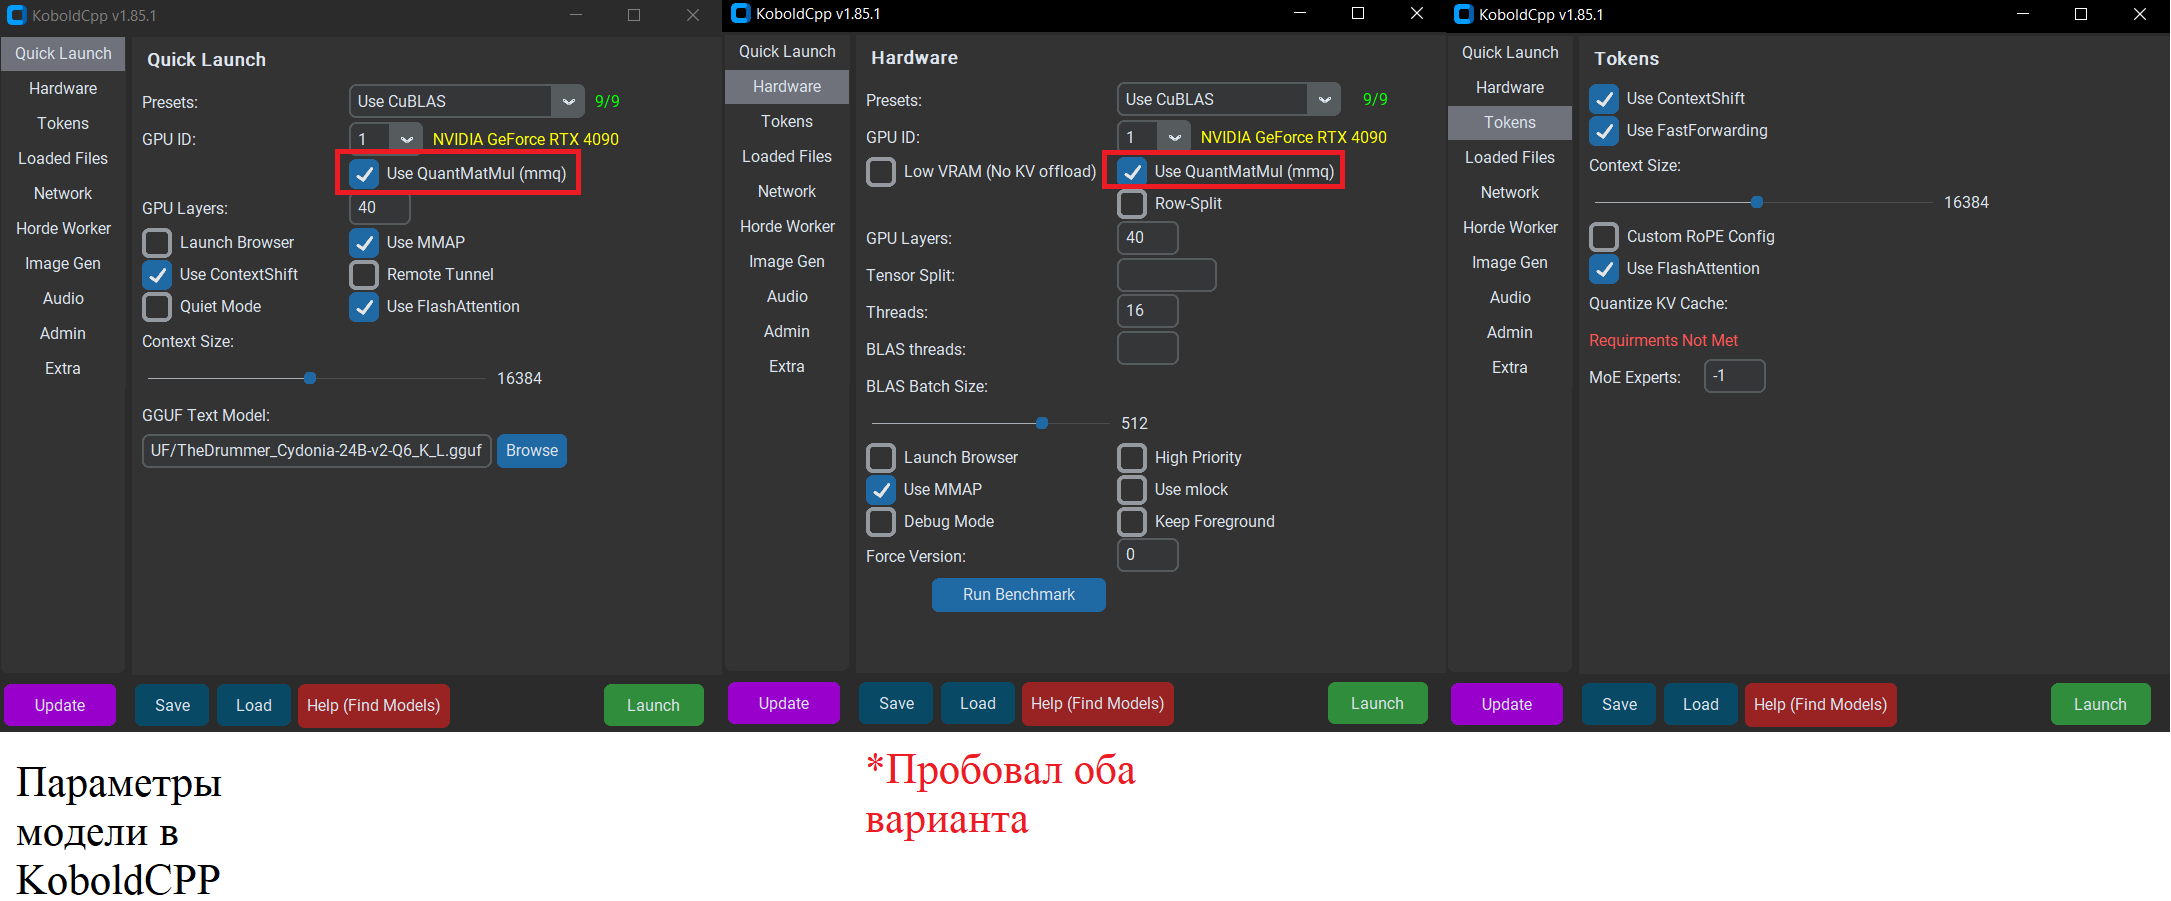The image size is (2171, 901).
Task: Open Network tab in middle window
Action: 787,192
